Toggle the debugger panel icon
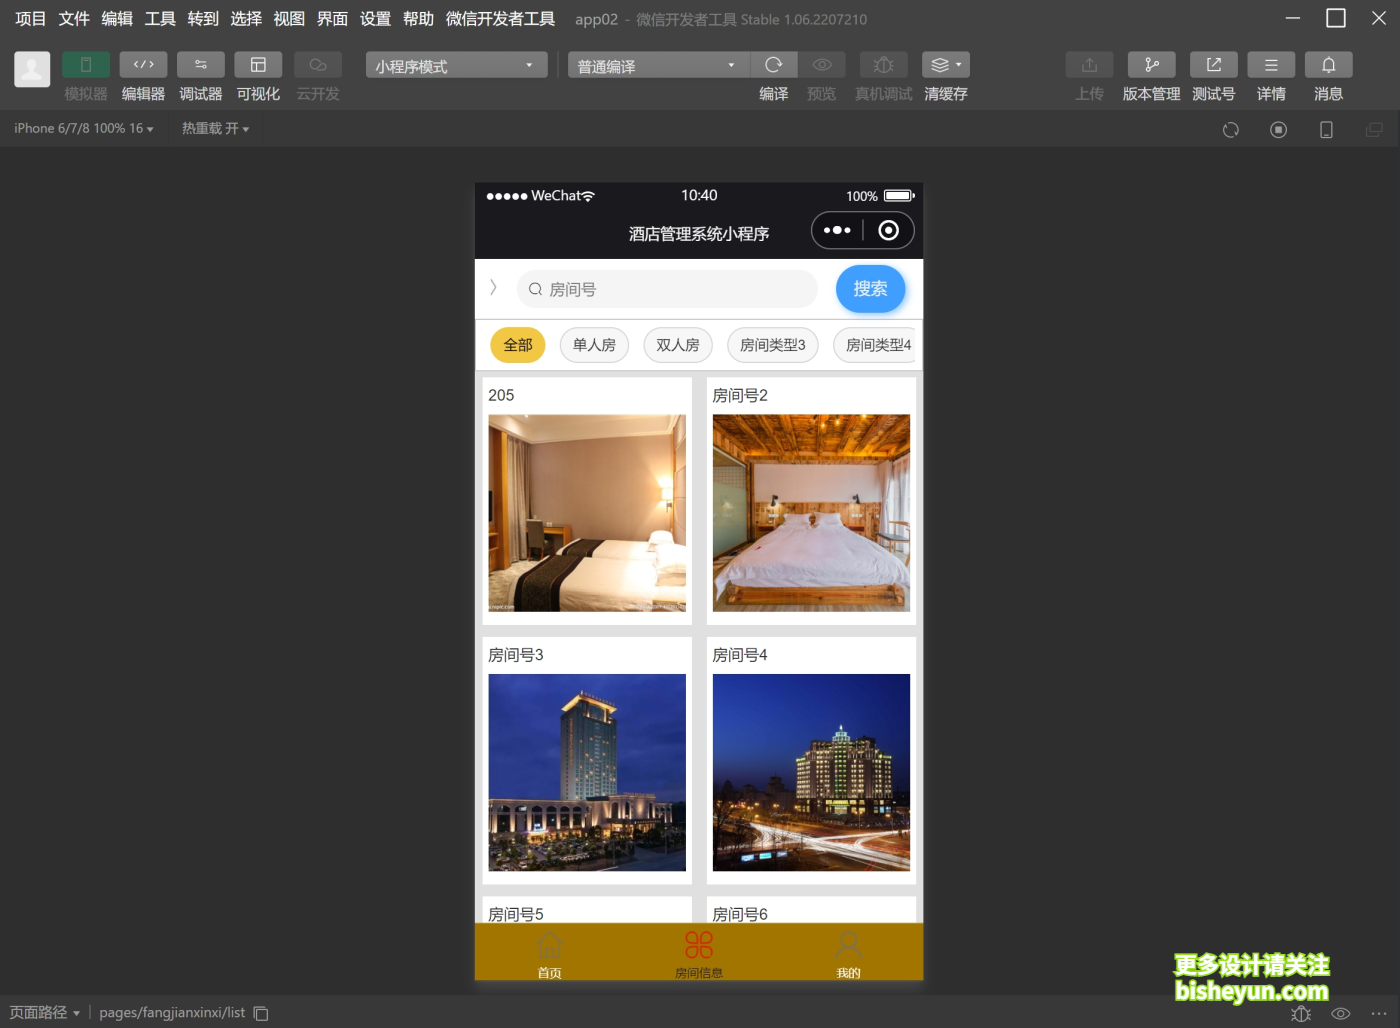The width and height of the screenshot is (1400, 1028). pyautogui.click(x=201, y=65)
